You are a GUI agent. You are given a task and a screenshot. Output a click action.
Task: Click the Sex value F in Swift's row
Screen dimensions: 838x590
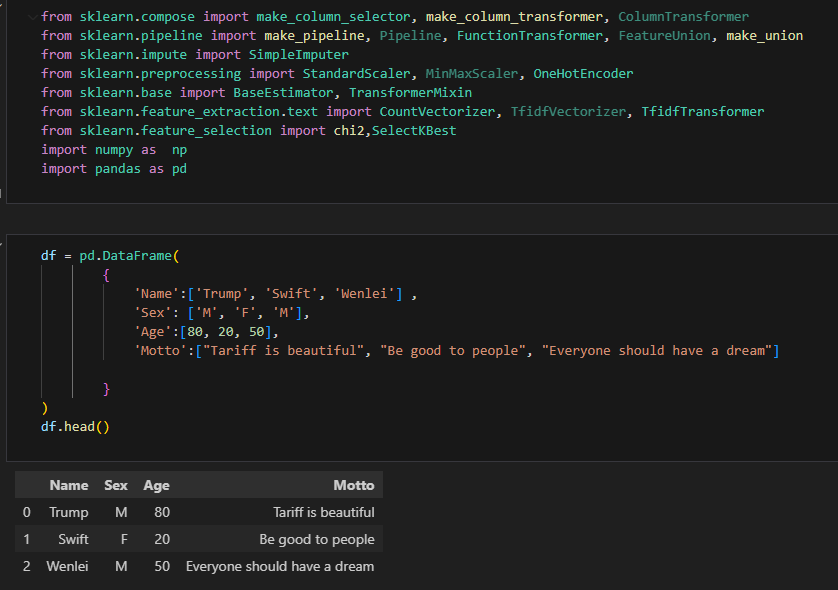point(124,539)
